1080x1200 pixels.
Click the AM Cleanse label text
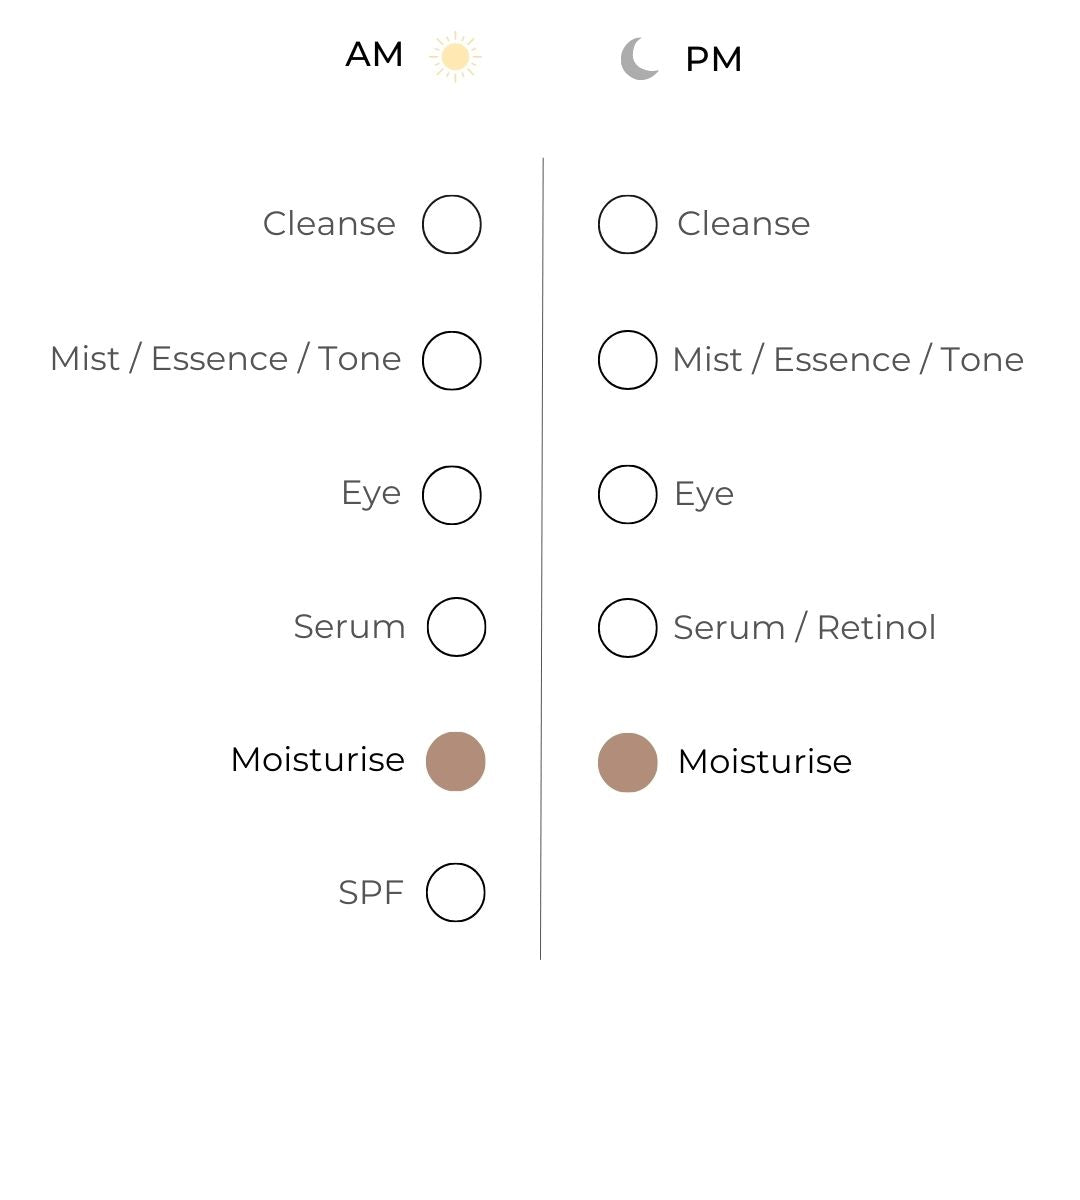click(329, 224)
